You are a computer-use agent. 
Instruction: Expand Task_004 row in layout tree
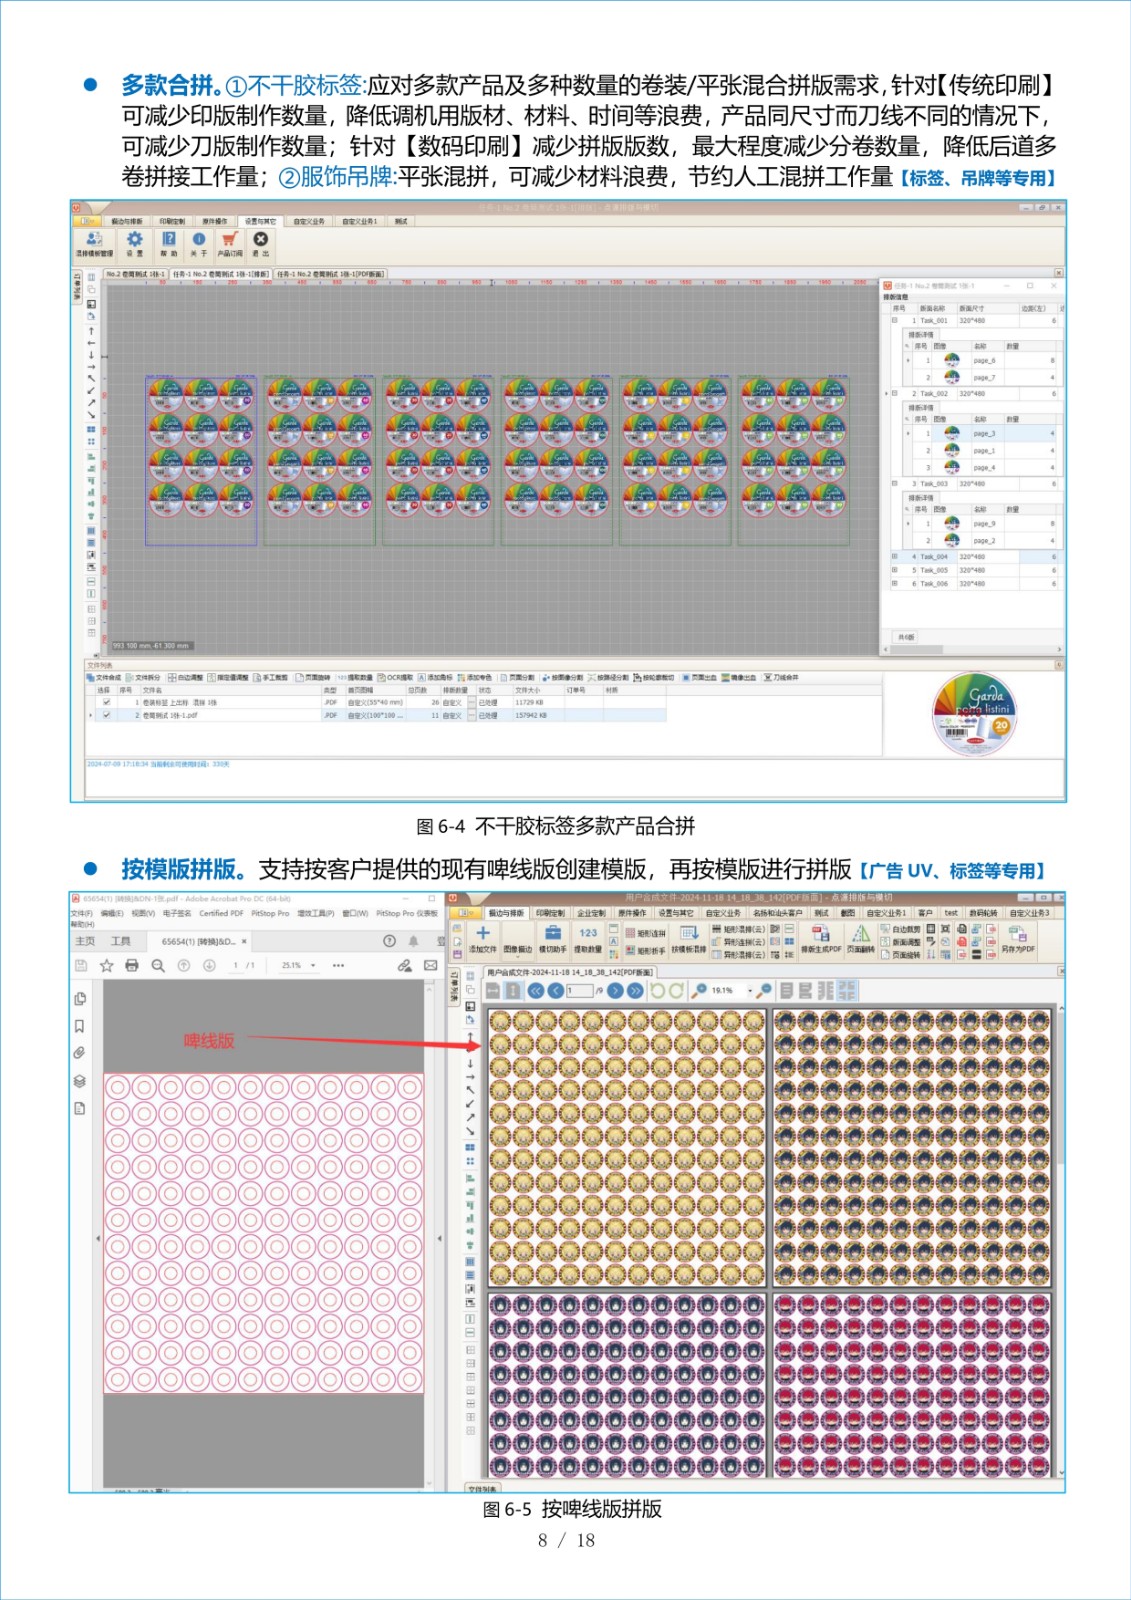(x=894, y=557)
